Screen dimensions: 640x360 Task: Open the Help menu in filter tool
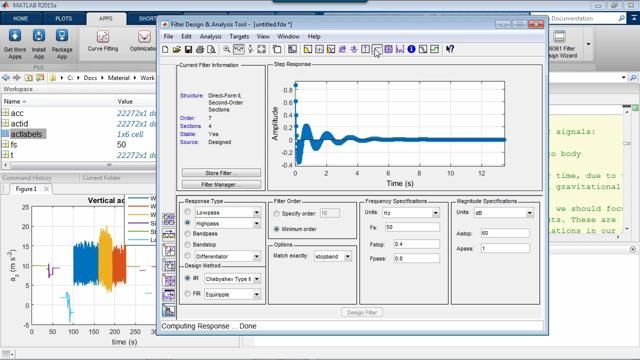314,36
